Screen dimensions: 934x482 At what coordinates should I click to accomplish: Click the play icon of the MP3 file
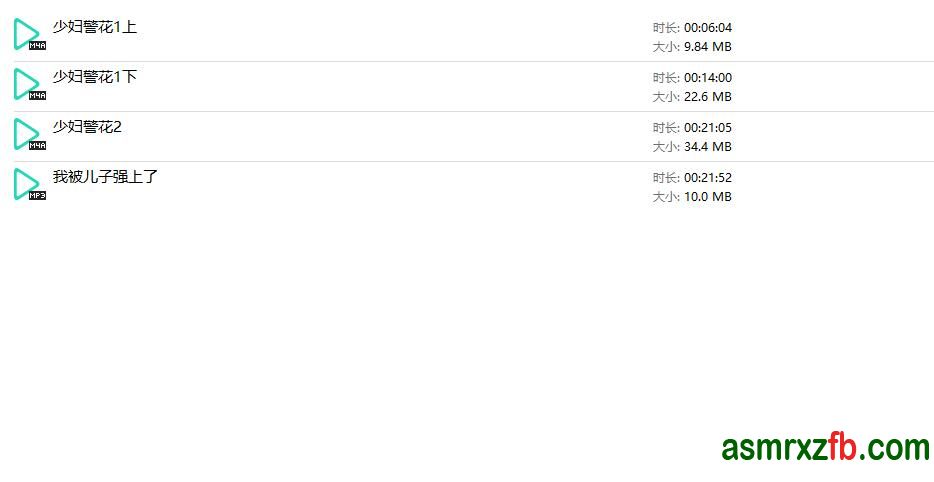pos(26,184)
